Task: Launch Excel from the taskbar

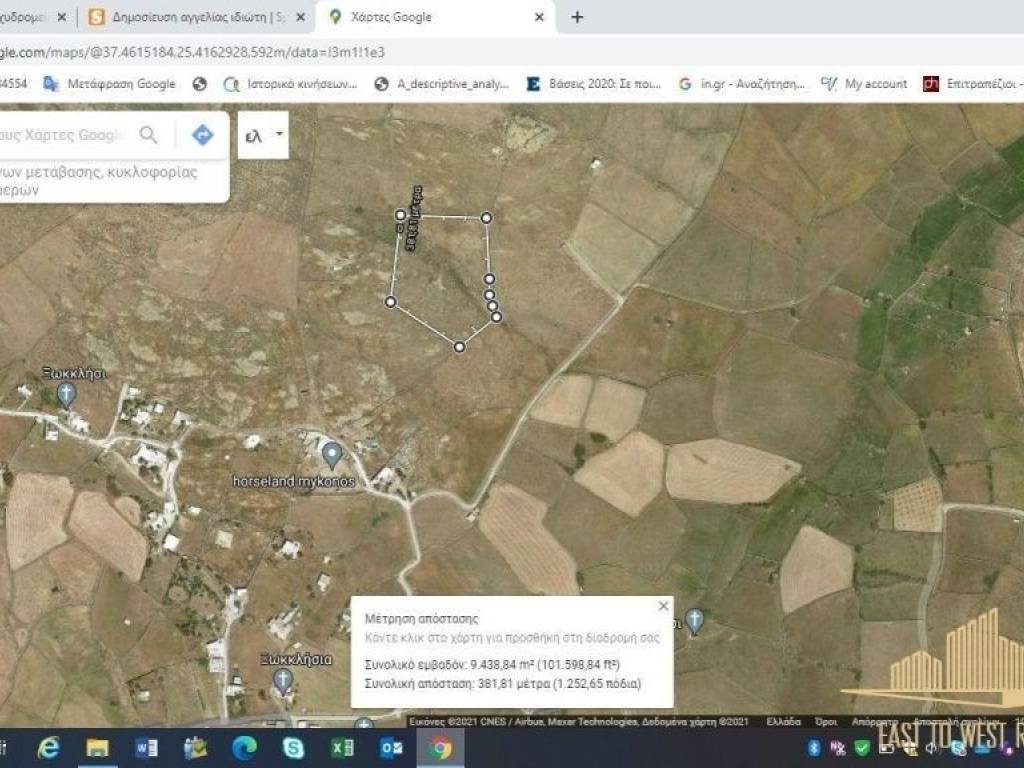Action: [x=342, y=747]
